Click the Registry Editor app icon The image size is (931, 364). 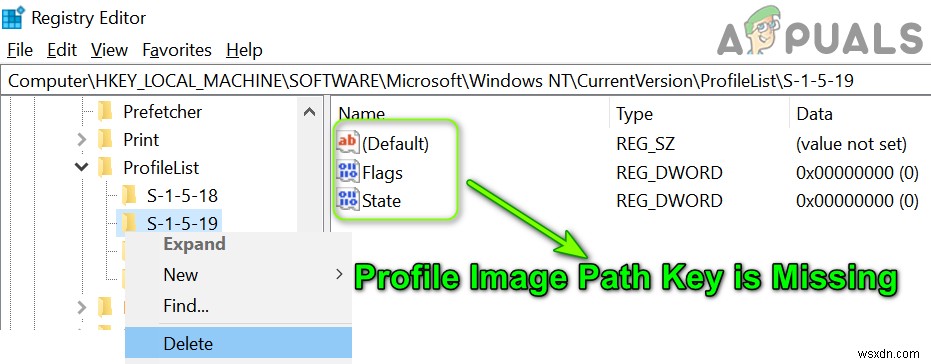(x=13, y=18)
